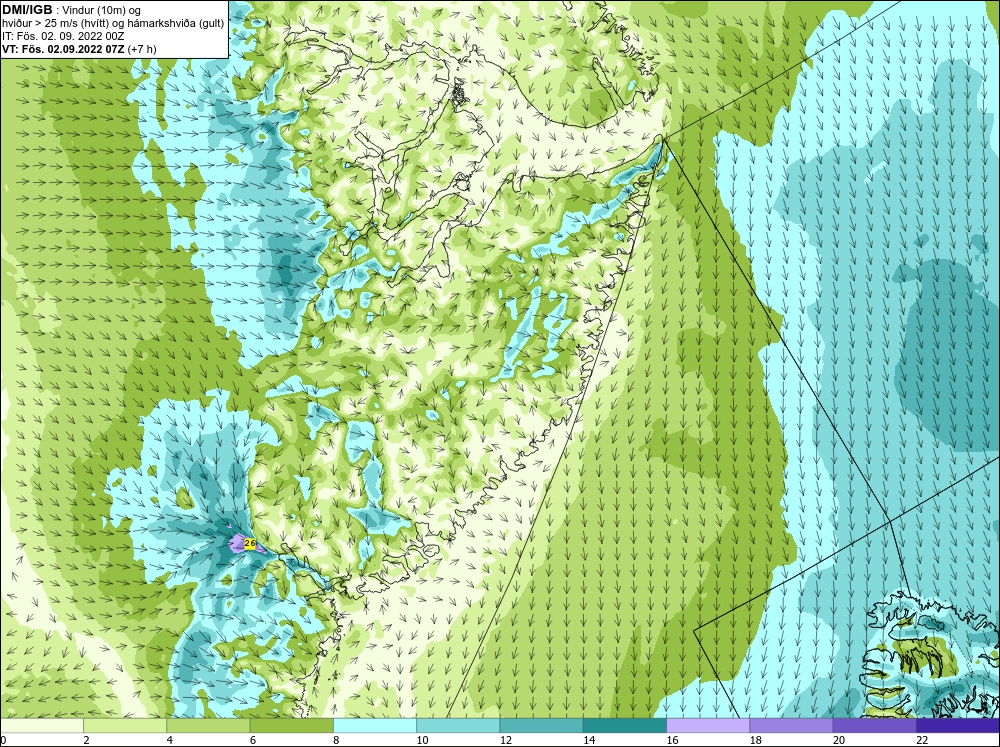Click the legend scale value 2
This screenshot has height=747, width=1000.
tap(86, 740)
